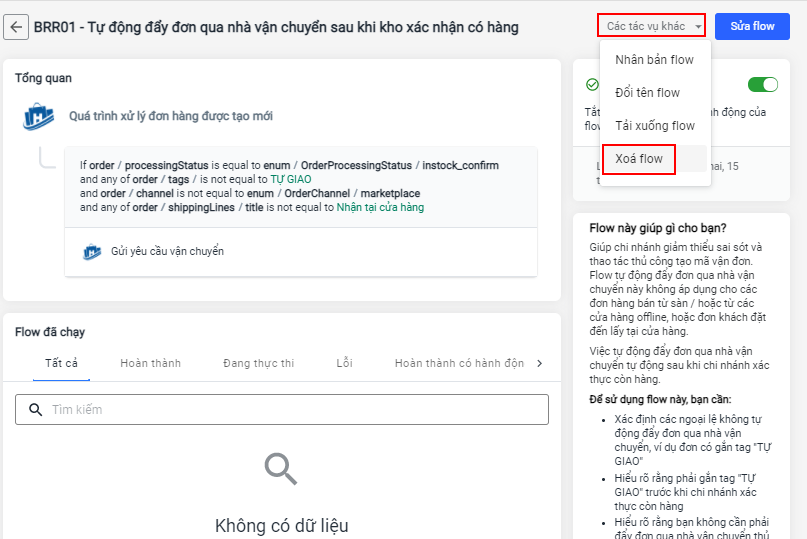This screenshot has height=539, width=807.
Task: Toggle the flow enable switch off
Action: [762, 85]
